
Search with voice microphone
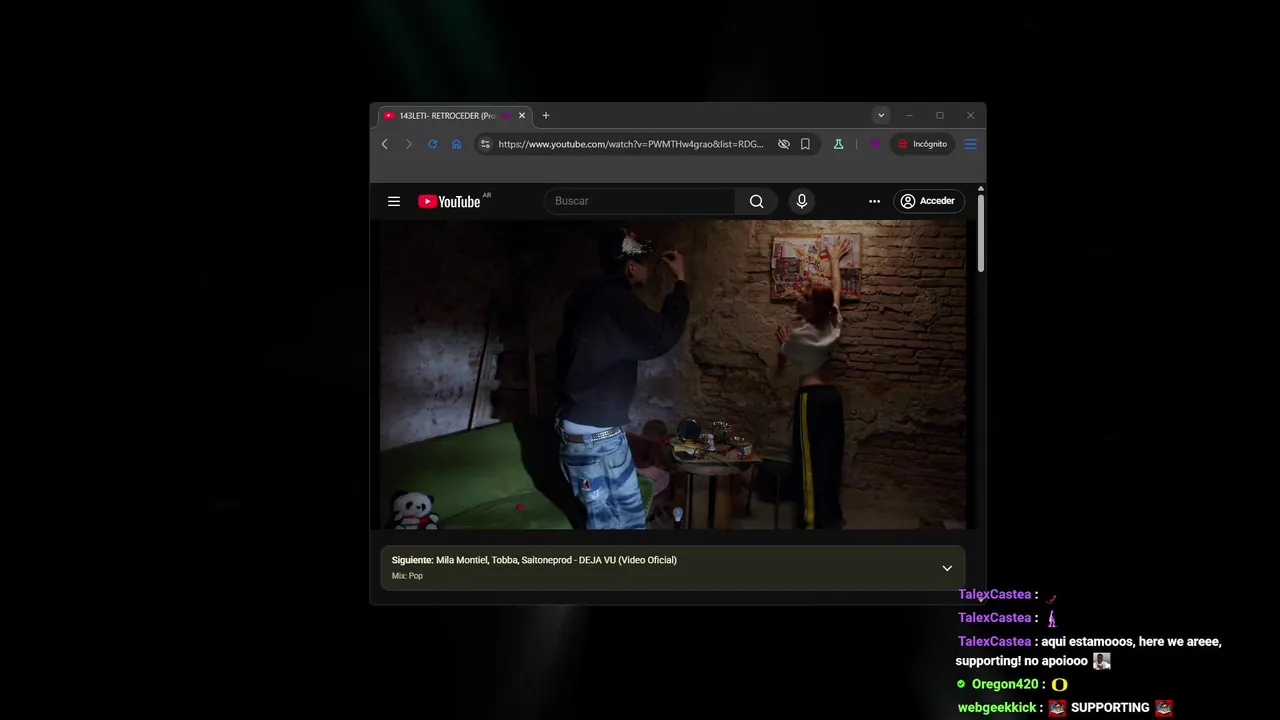tap(801, 201)
